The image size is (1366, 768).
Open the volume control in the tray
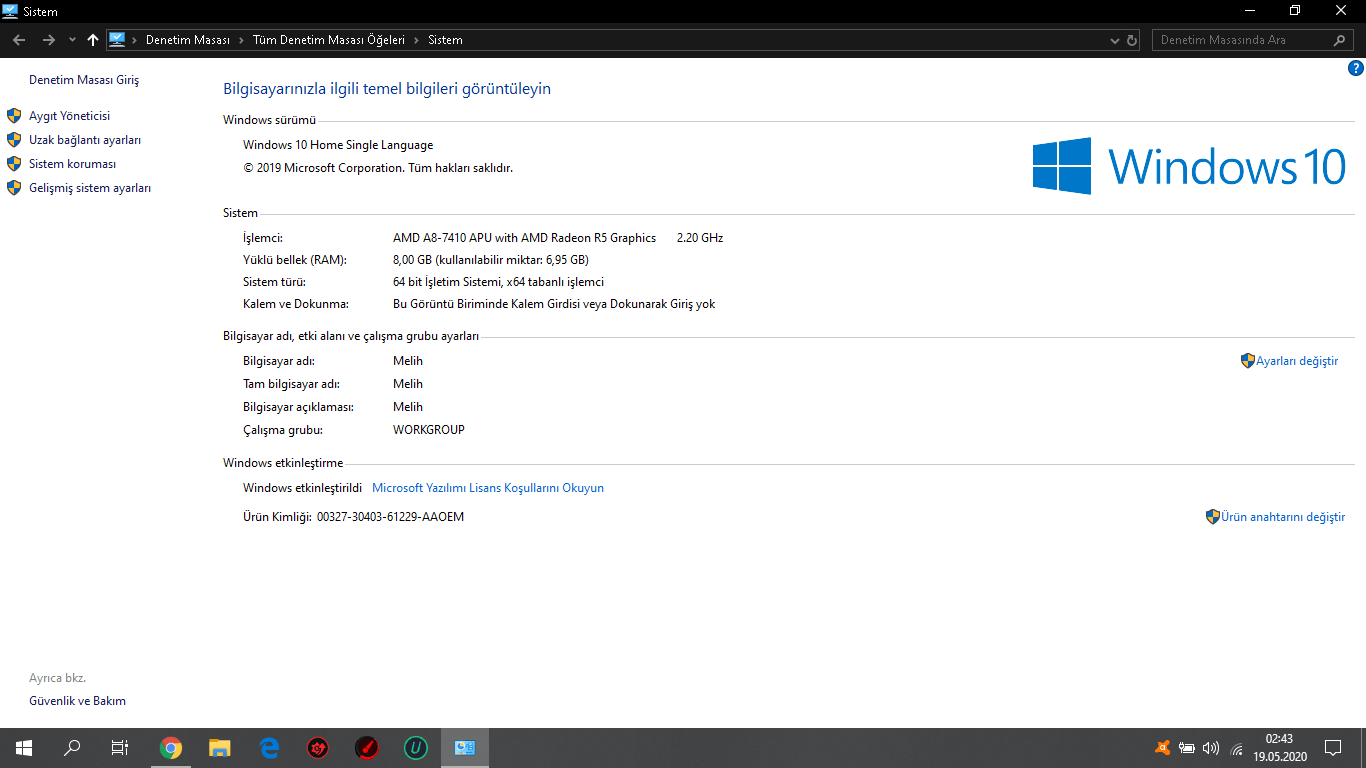pos(1211,748)
